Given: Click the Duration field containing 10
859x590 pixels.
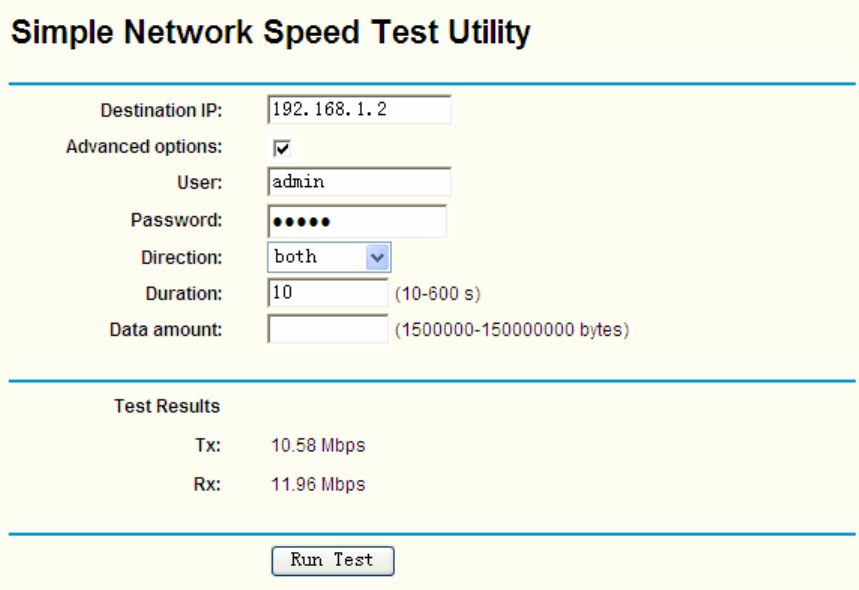Looking at the screenshot, I should 328,293.
